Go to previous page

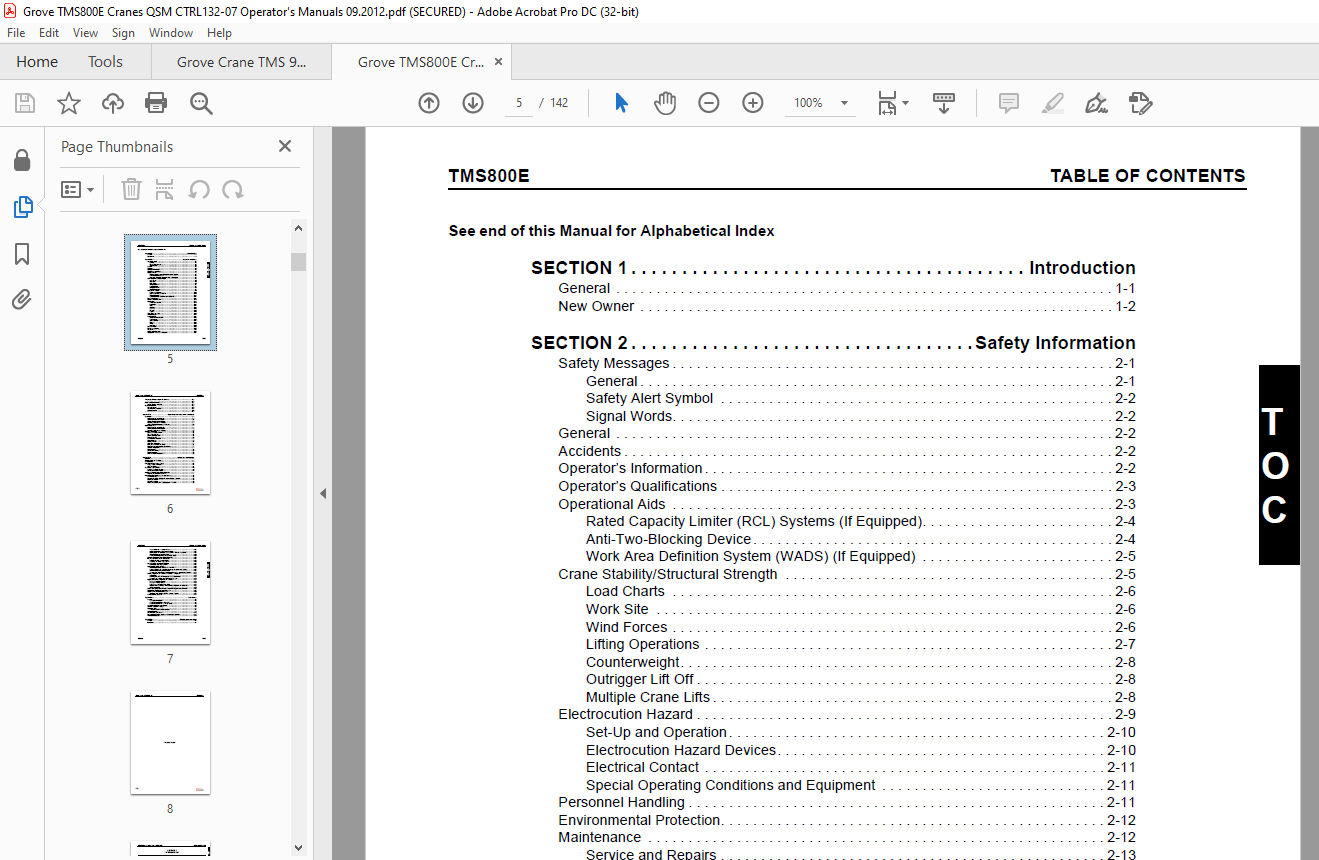(429, 103)
